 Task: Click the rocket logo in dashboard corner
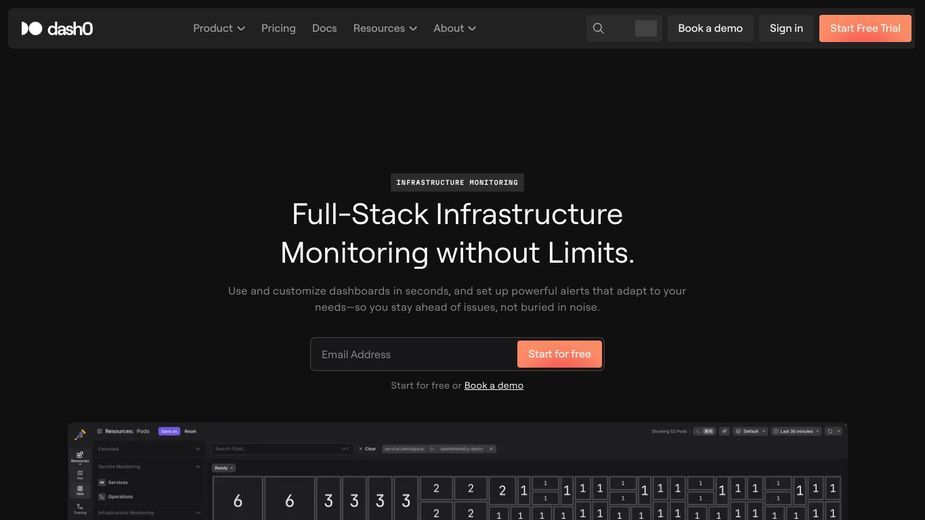click(80, 435)
